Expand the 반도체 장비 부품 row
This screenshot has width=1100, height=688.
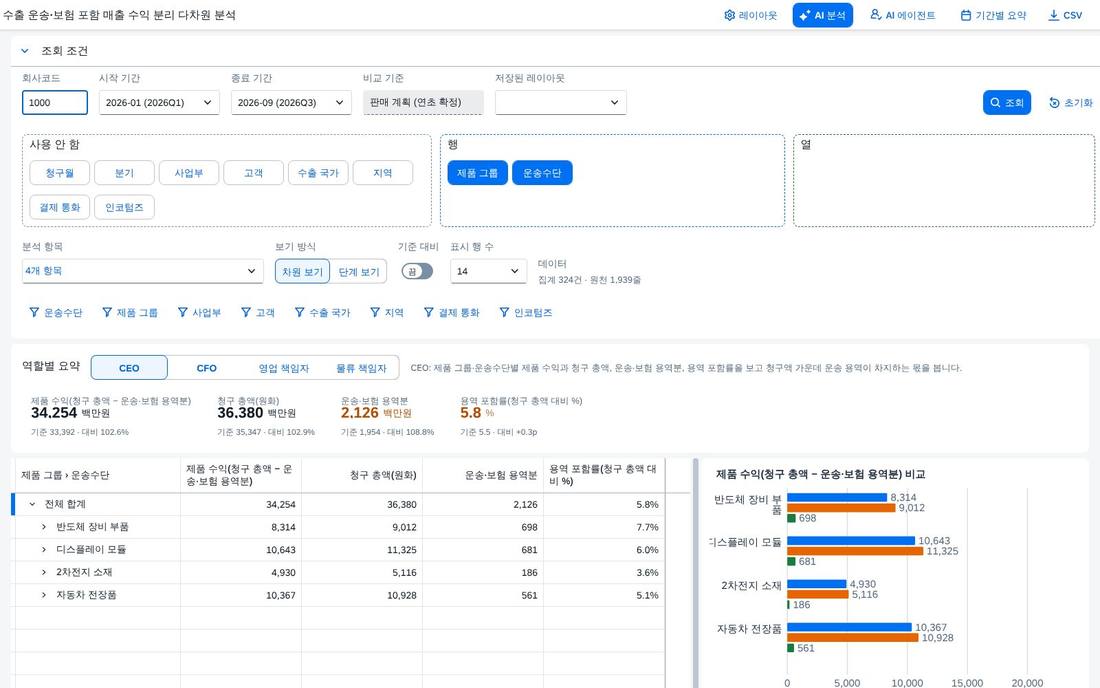pos(43,527)
